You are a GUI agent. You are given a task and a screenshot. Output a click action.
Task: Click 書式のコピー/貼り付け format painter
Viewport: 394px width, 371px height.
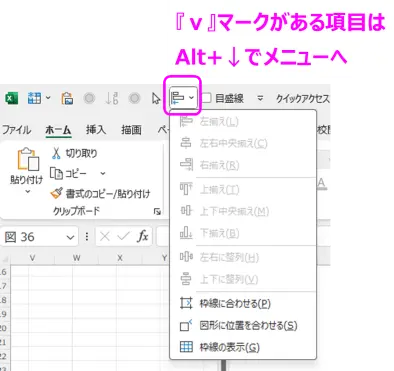(x=100, y=193)
